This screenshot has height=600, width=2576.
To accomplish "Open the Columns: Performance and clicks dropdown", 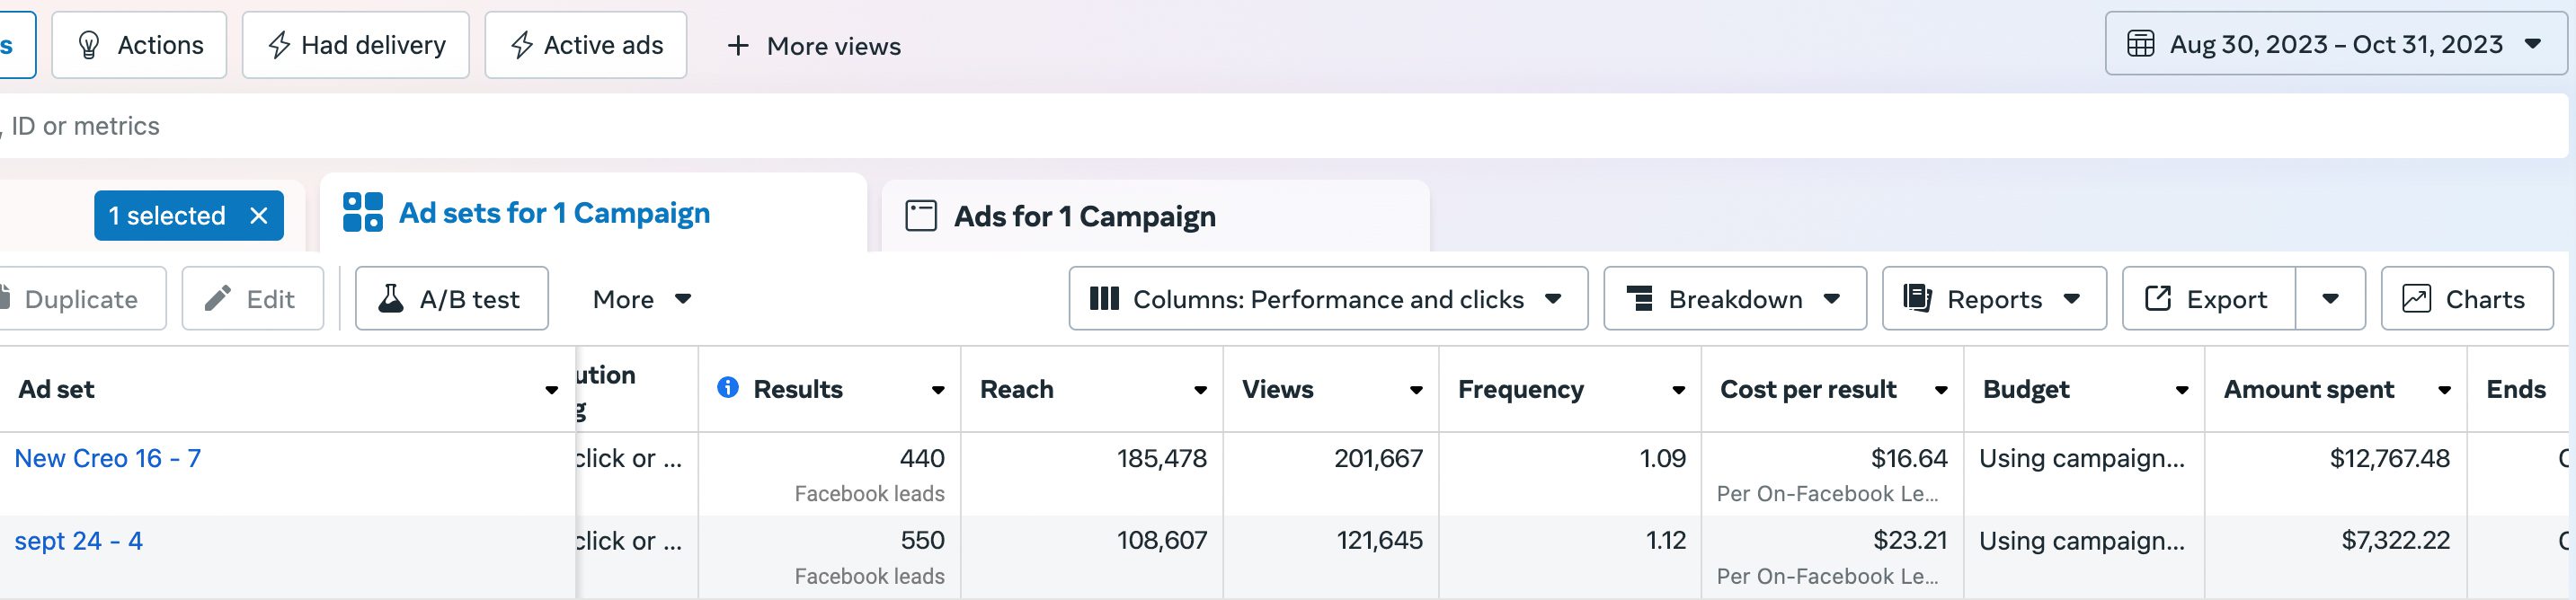I will point(1327,299).
